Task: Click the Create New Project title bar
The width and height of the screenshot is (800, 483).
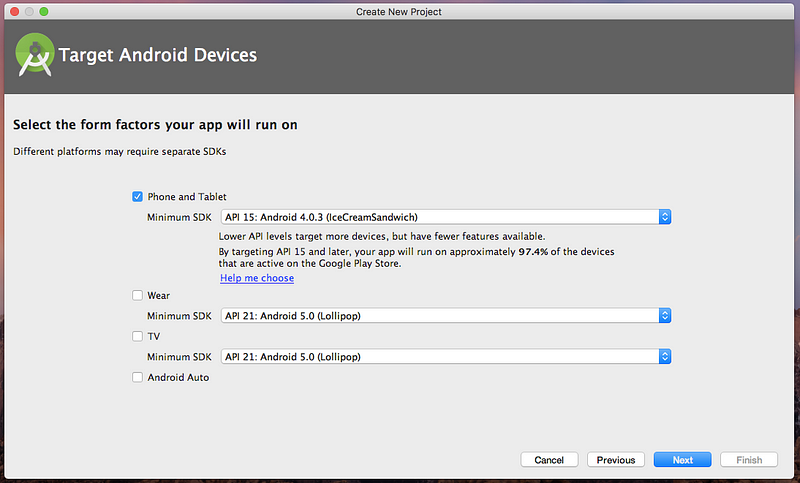Action: (399, 11)
